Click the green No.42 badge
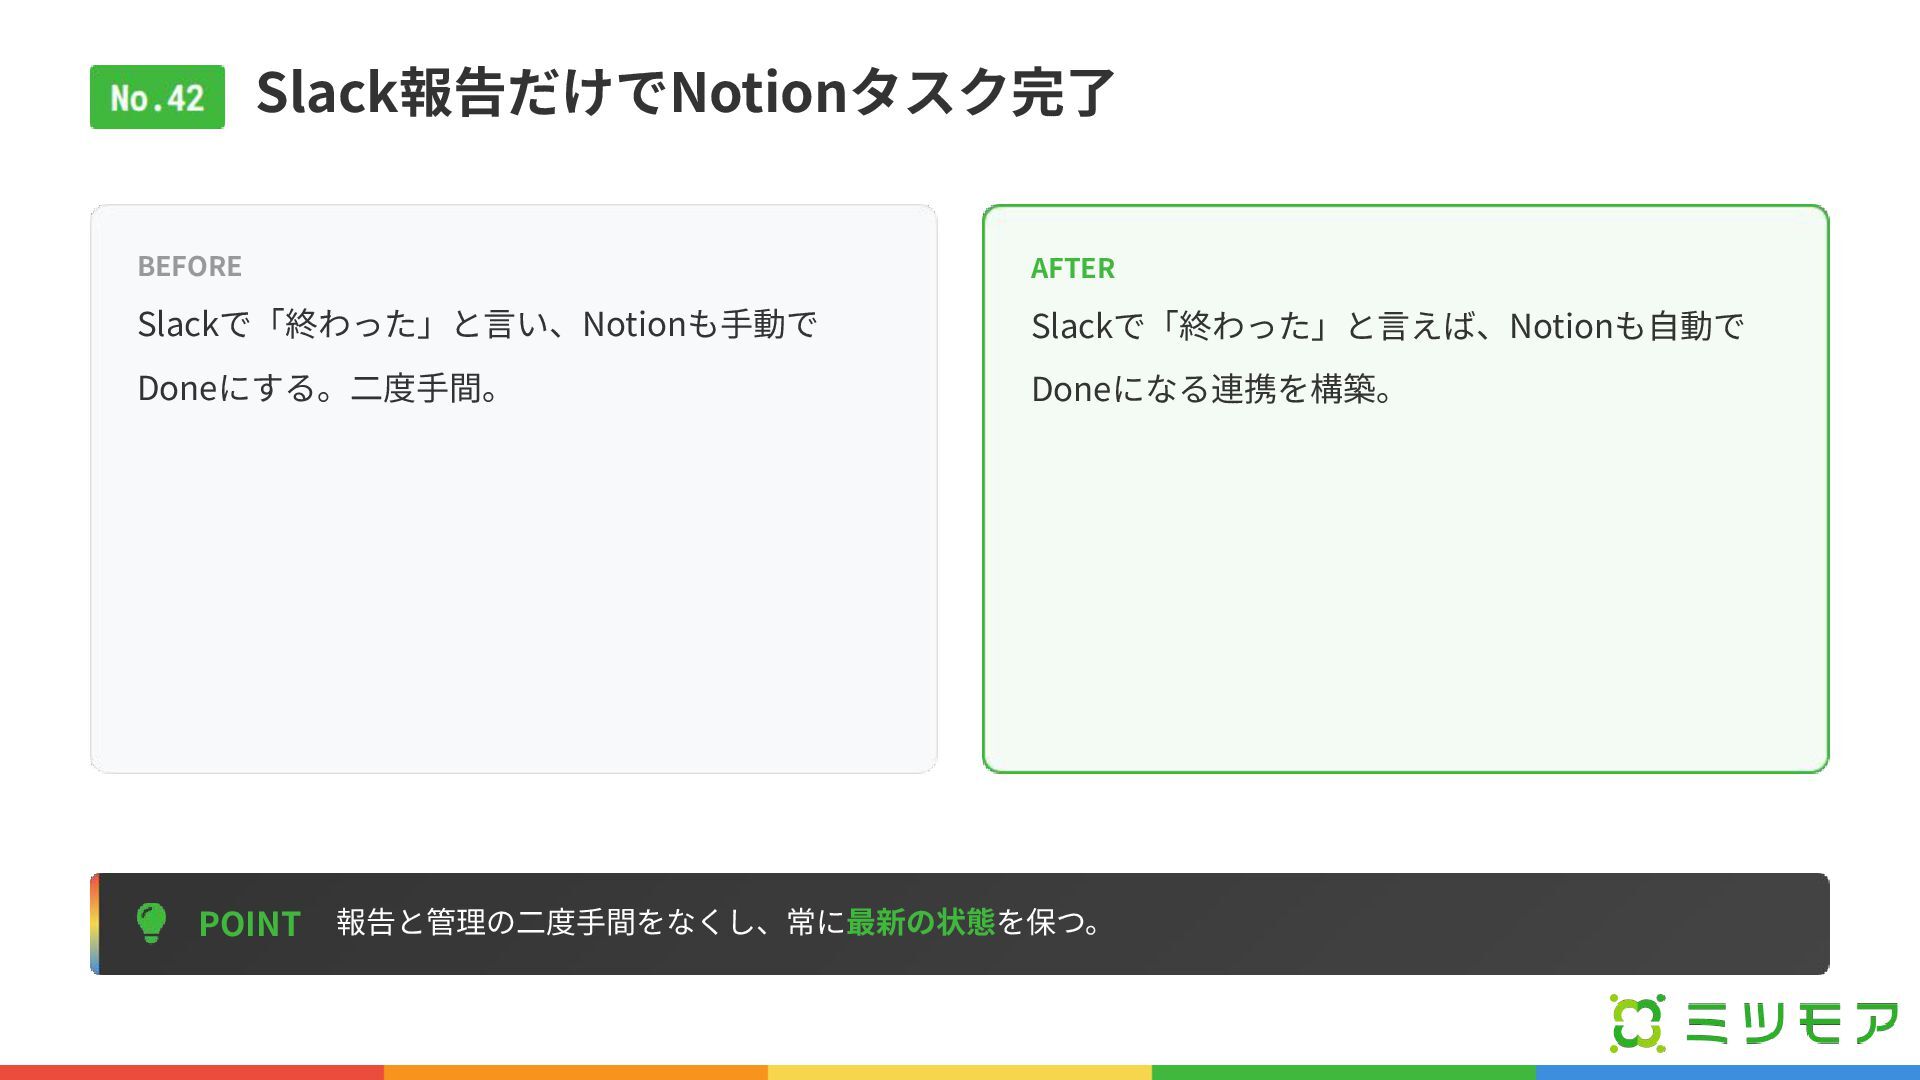The height and width of the screenshot is (1080, 1920). (157, 97)
